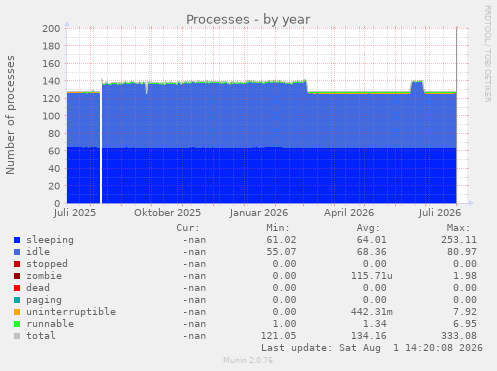Click zombie max value 1.98

coord(465,276)
